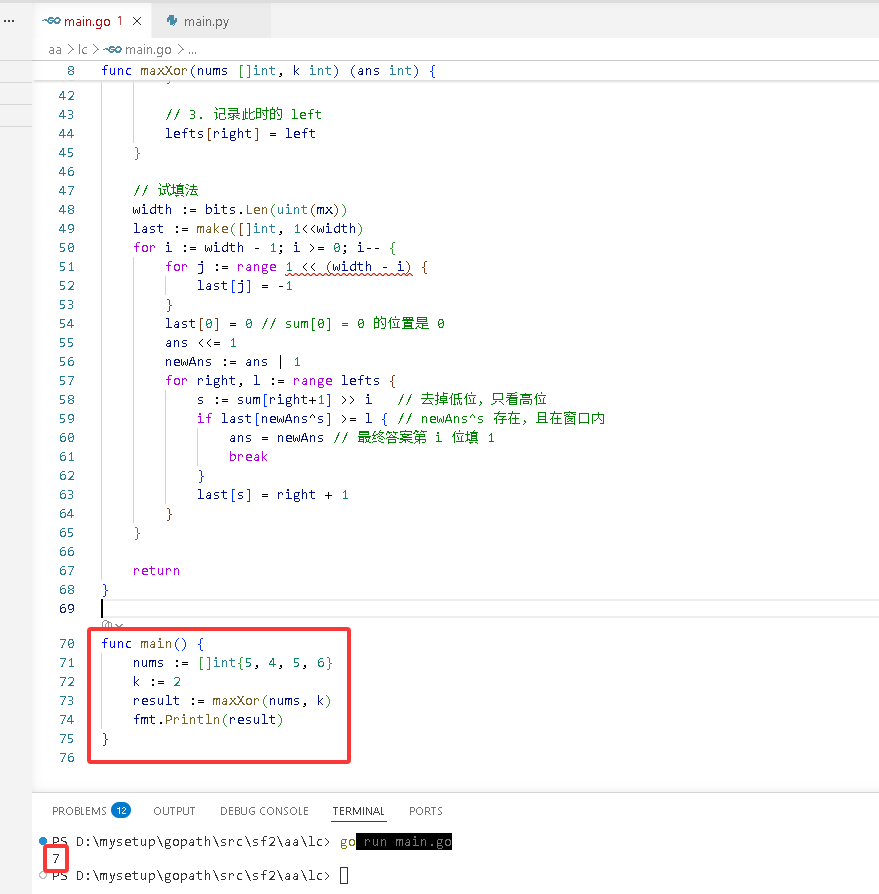Click the Go file icon on main.go tab
The height and width of the screenshot is (894, 879).
tap(51, 21)
